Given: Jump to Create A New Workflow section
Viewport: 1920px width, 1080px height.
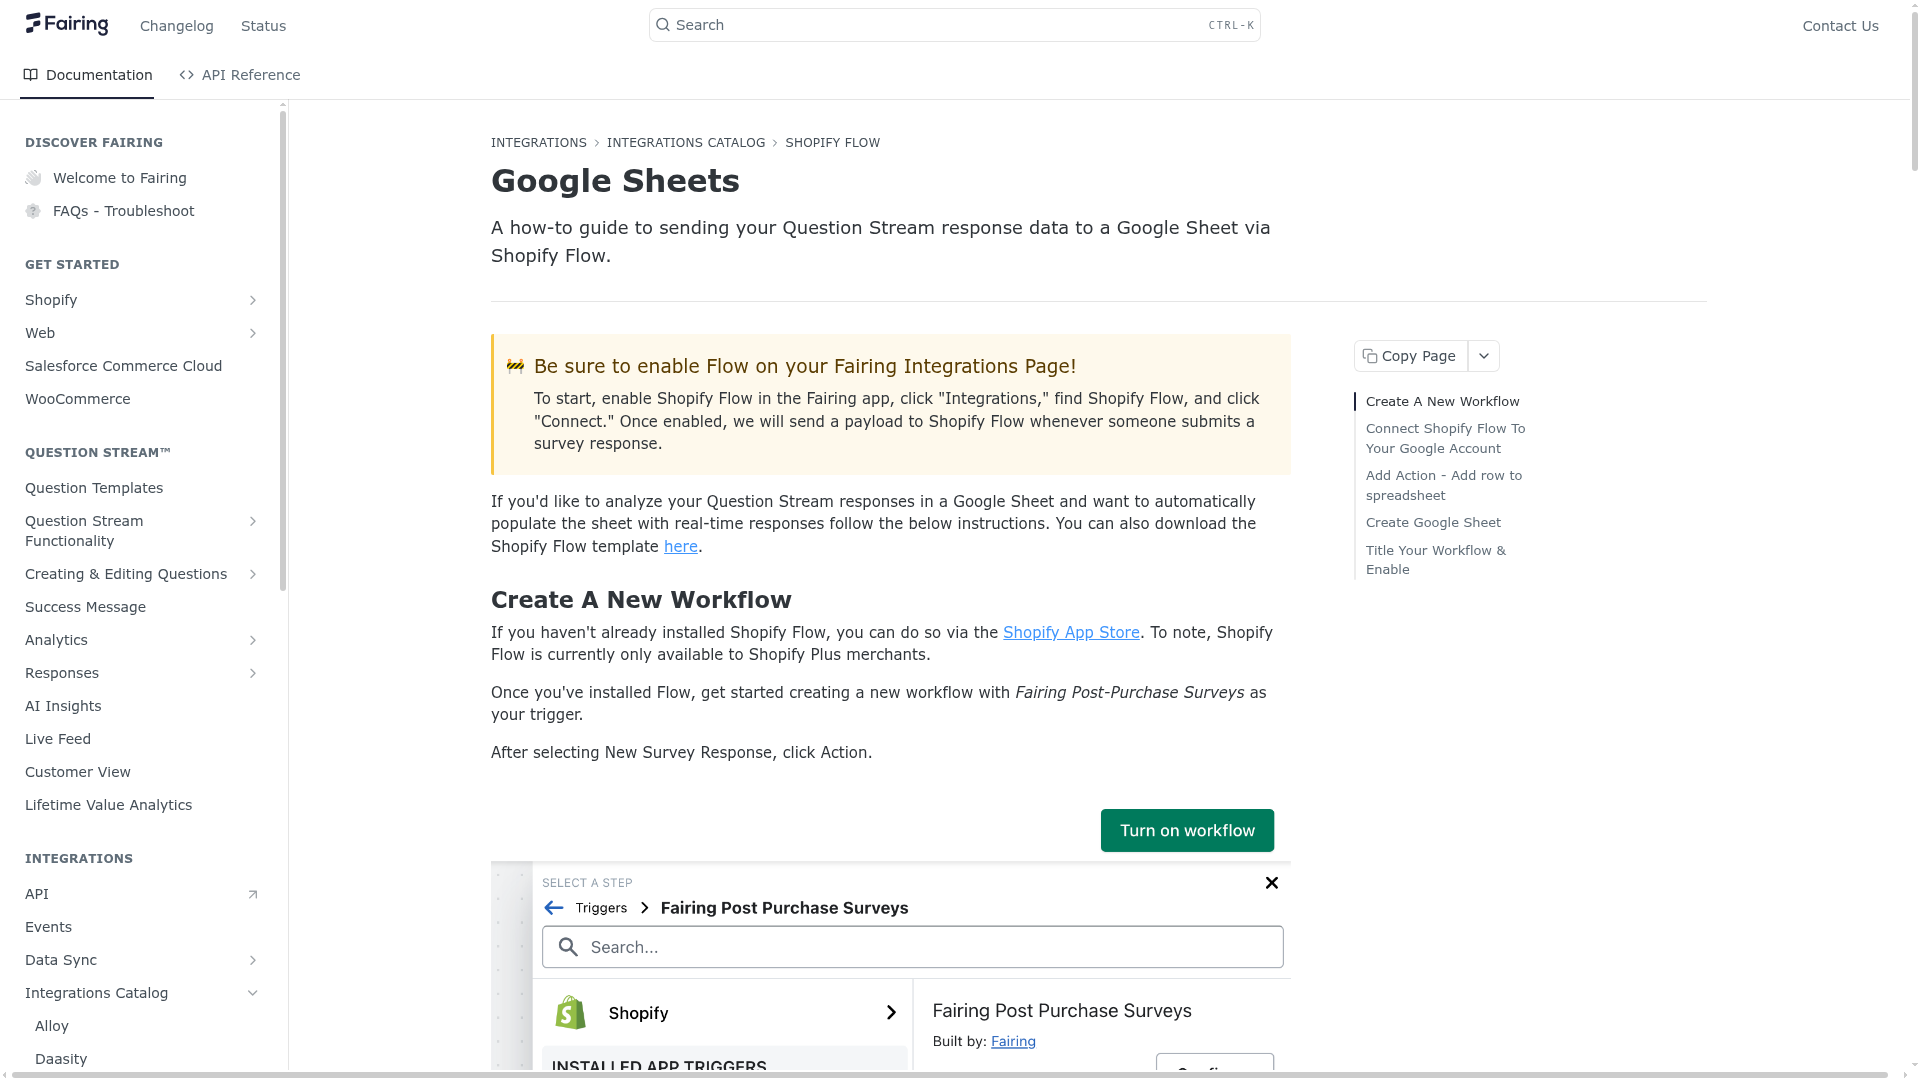Looking at the screenshot, I should point(1442,401).
